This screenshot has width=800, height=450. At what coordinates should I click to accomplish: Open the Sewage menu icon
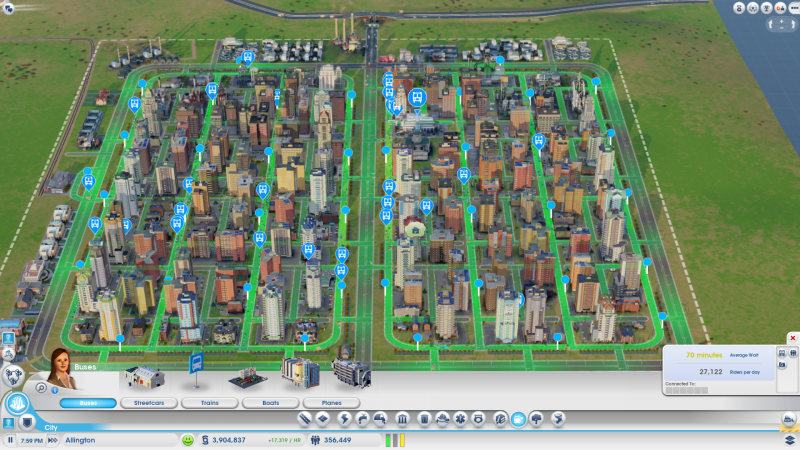point(381,419)
